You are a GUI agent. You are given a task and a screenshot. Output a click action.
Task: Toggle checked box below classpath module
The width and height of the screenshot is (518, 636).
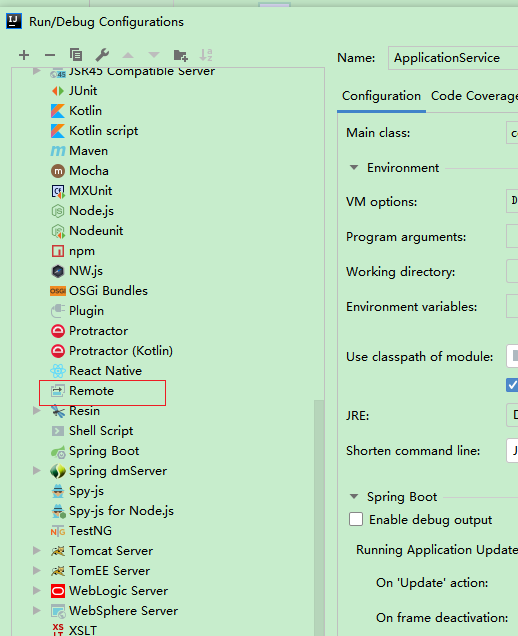pyautogui.click(x=512, y=385)
